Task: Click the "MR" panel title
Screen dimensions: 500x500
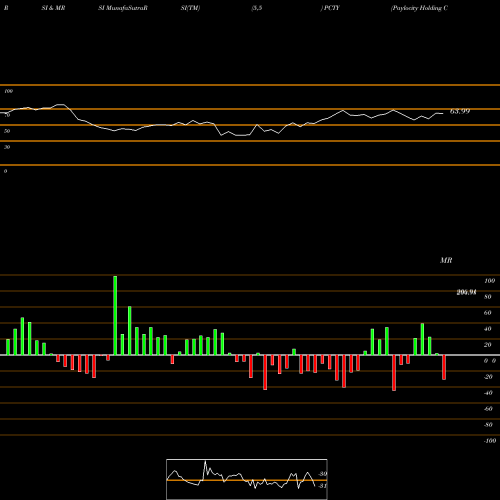Action: coord(446,260)
